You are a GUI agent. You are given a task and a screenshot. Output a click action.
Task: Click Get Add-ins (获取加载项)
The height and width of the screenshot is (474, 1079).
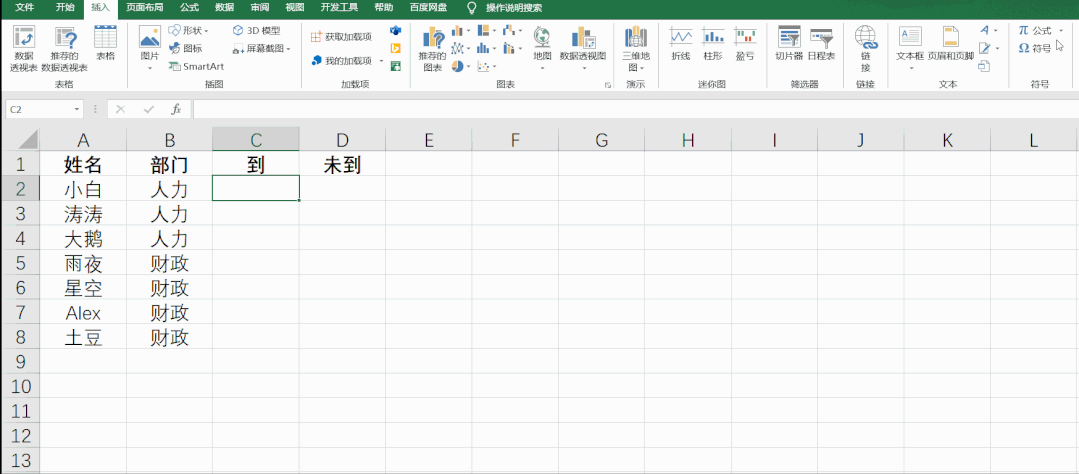[341, 36]
